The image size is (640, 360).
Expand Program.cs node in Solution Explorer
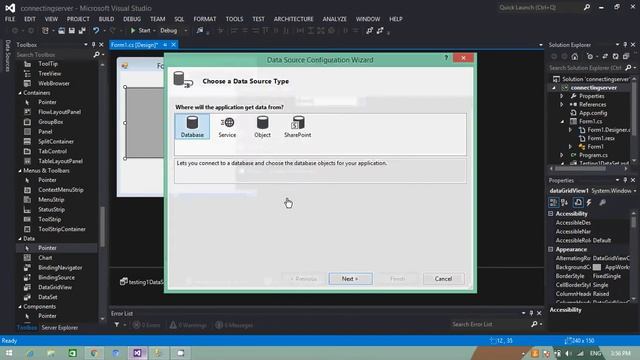(562, 155)
